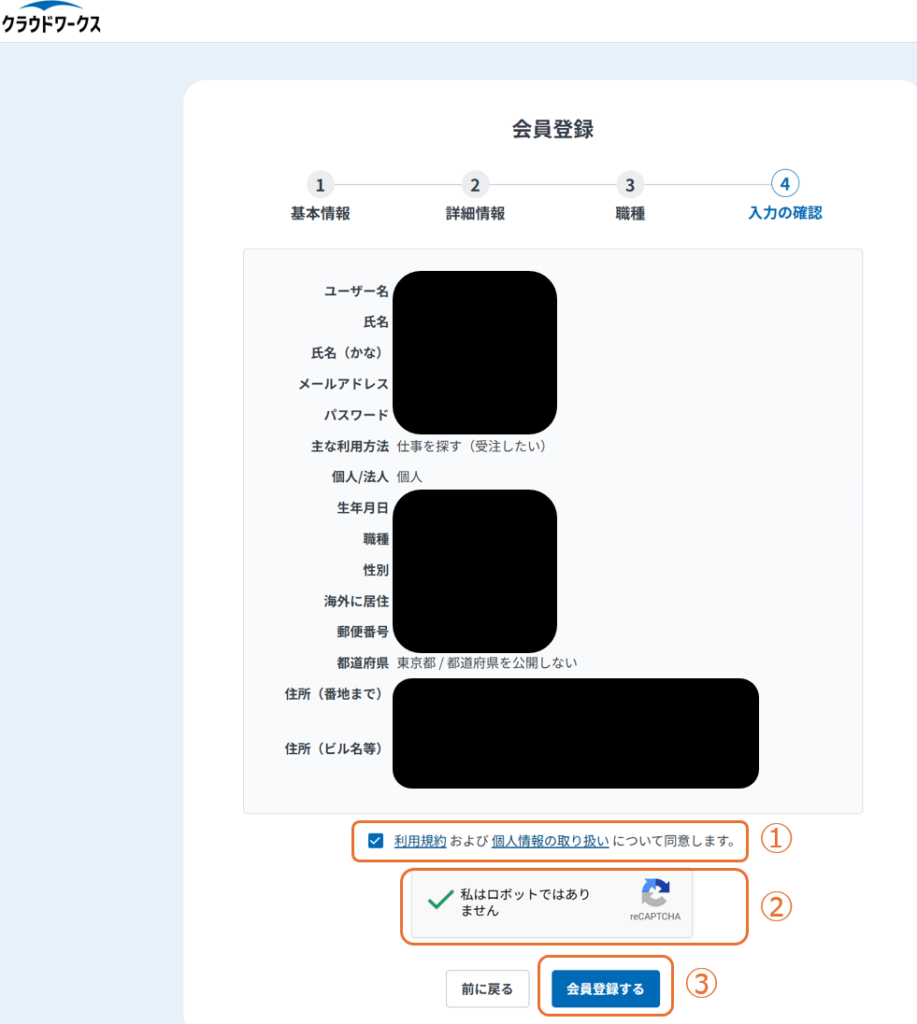This screenshot has width=917, height=1024.
Task: Click the 会員登録する button
Action: tap(605, 989)
